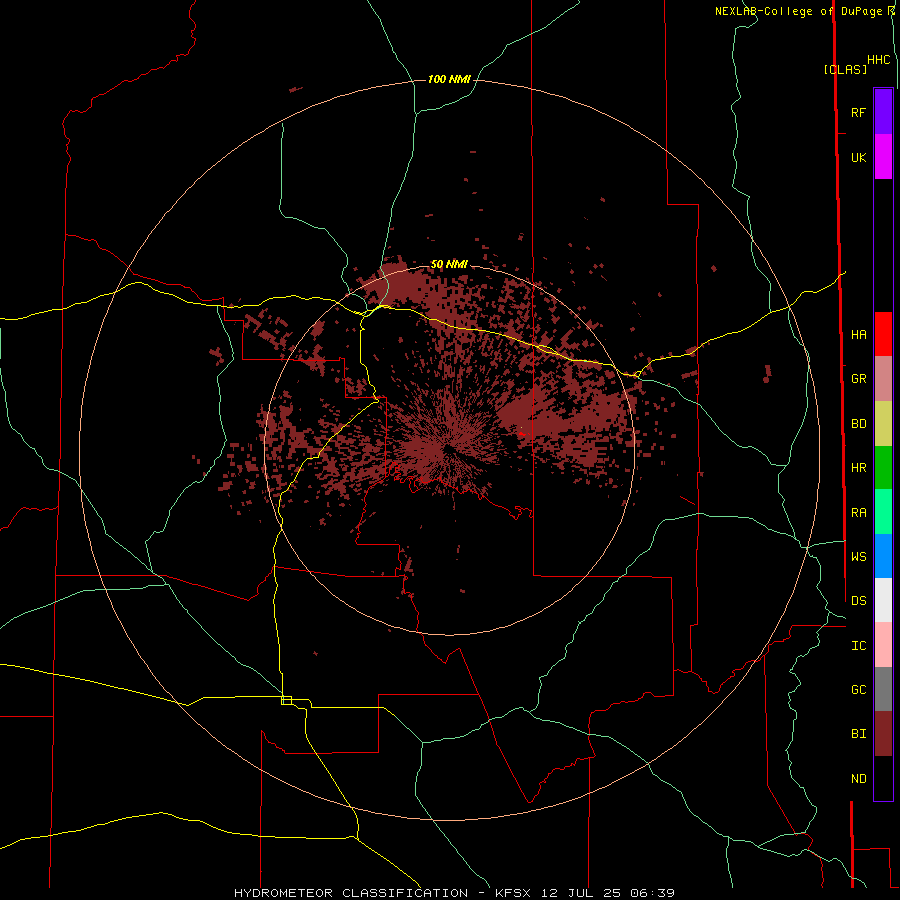
Task: Select the GR legend color block
Action: 883,379
